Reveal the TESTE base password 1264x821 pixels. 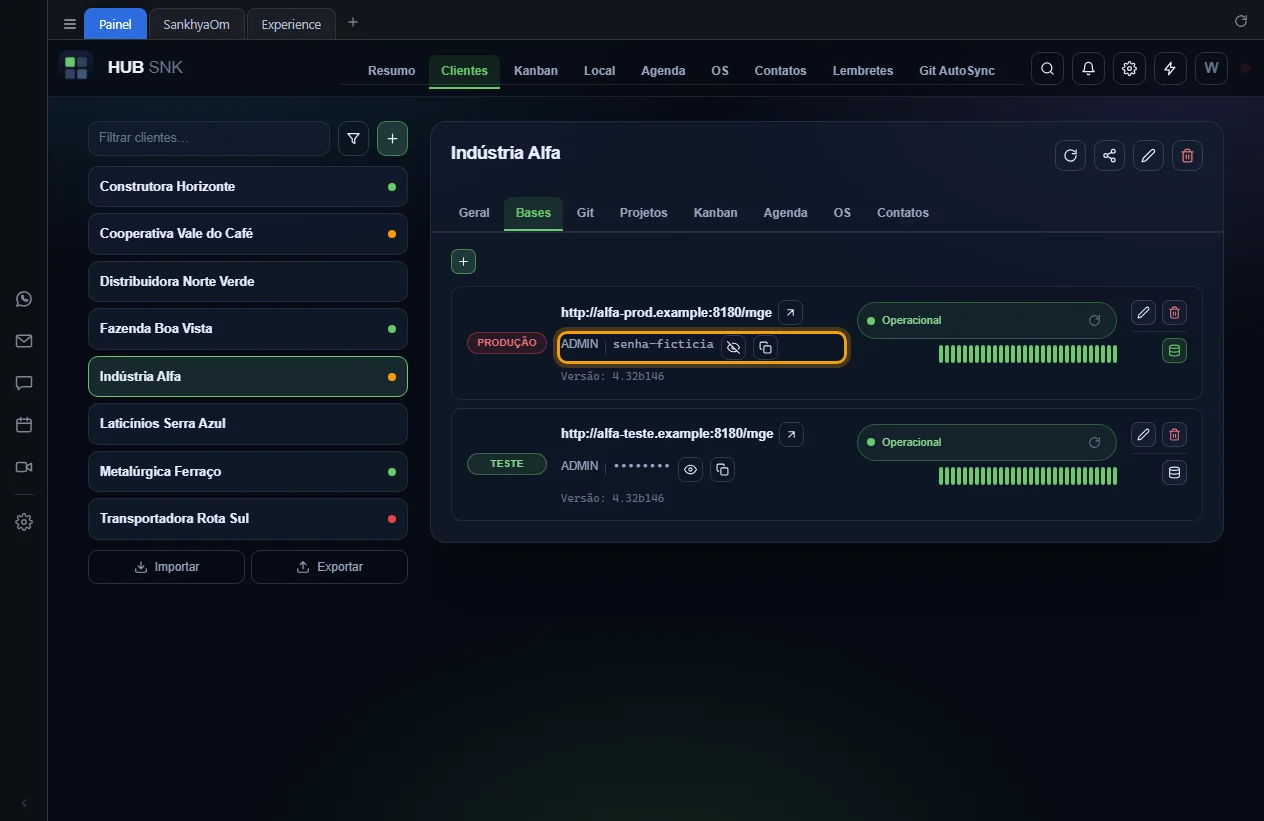click(x=690, y=469)
